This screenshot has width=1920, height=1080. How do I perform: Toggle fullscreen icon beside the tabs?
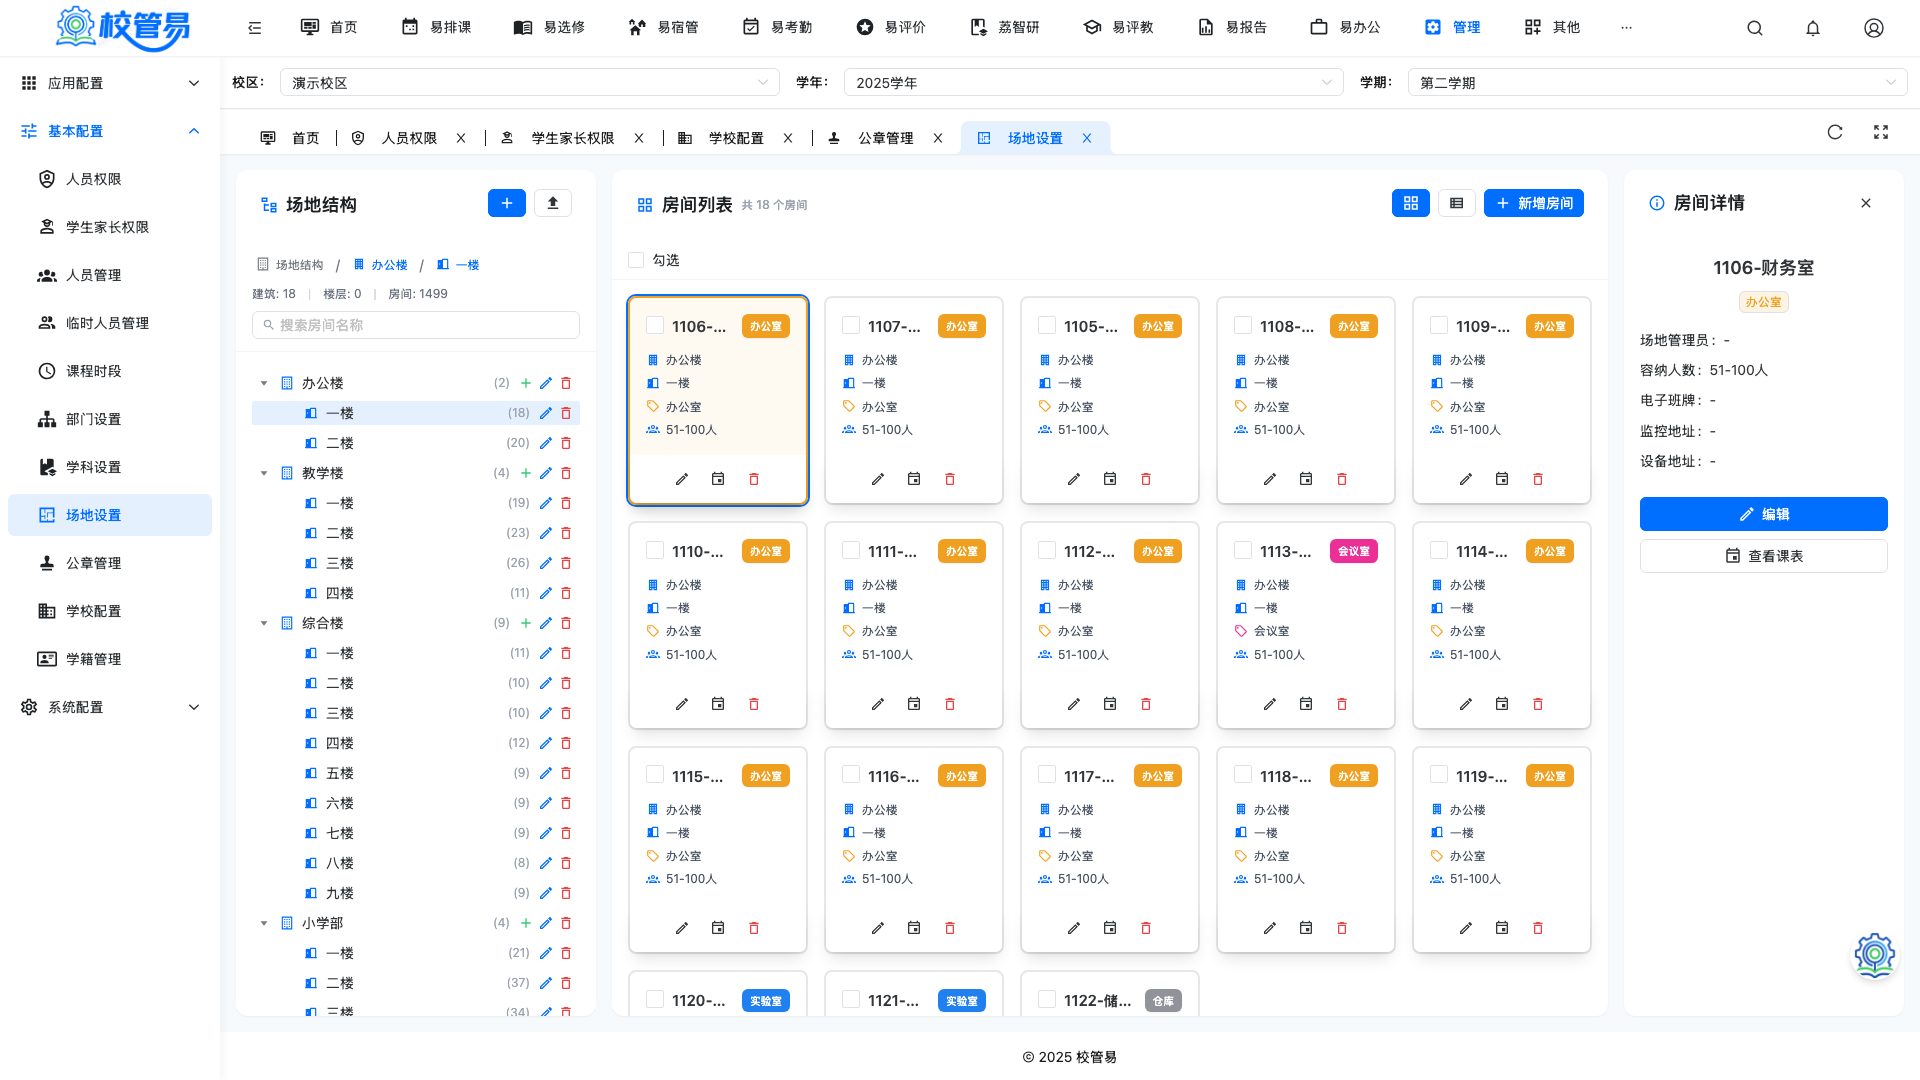coord(1881,132)
